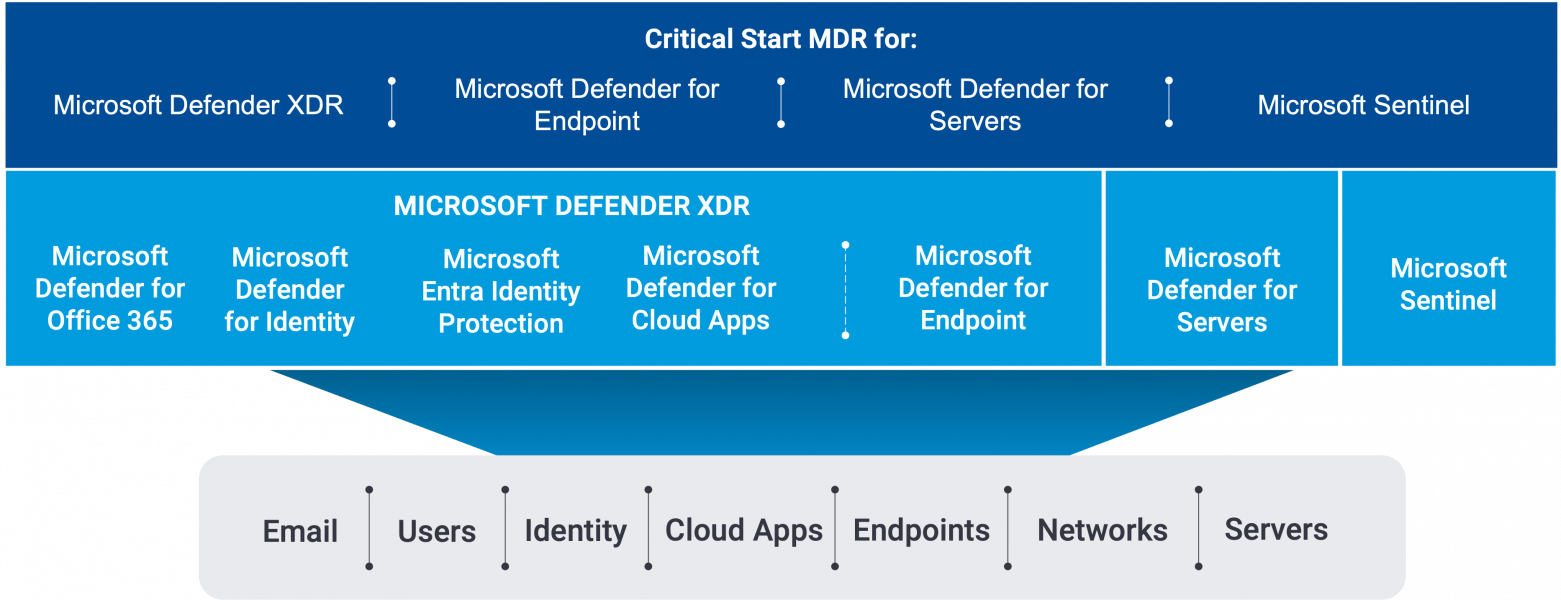Open Microsoft Sentinel in the dark blue row

pos(1363,105)
